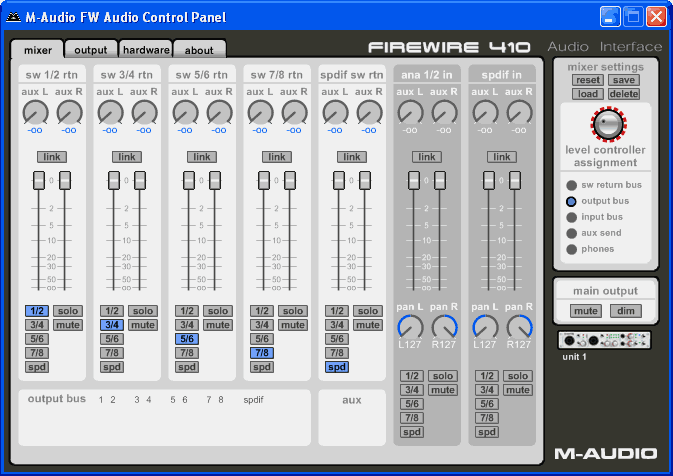Click the pan L knob on ana 1/2 in
This screenshot has height=476, width=673.
click(x=410, y=327)
